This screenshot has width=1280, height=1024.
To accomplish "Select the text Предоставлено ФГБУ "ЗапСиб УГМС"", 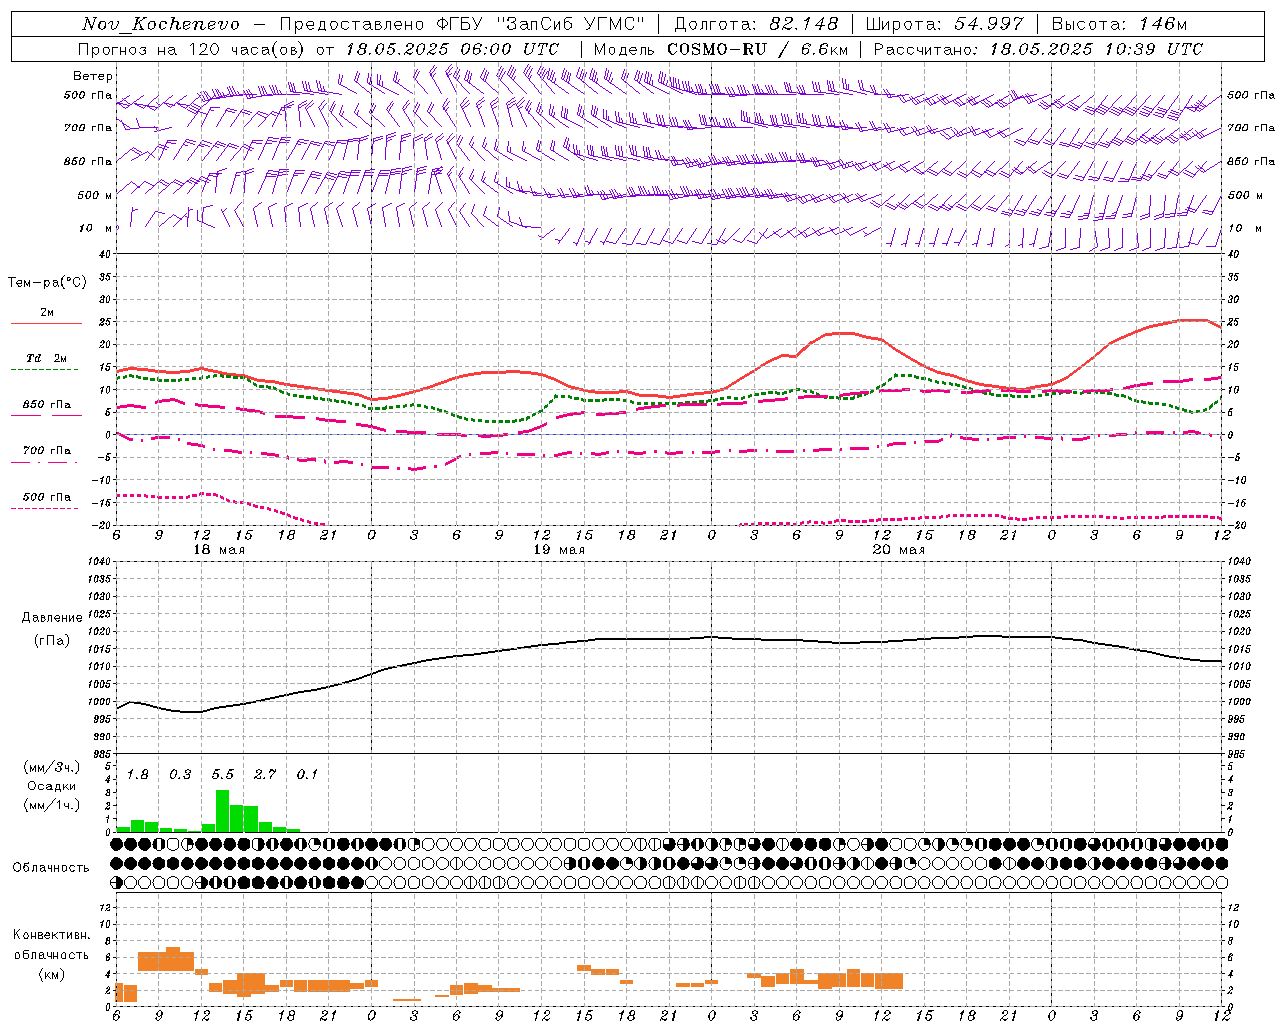I will click(462, 24).
